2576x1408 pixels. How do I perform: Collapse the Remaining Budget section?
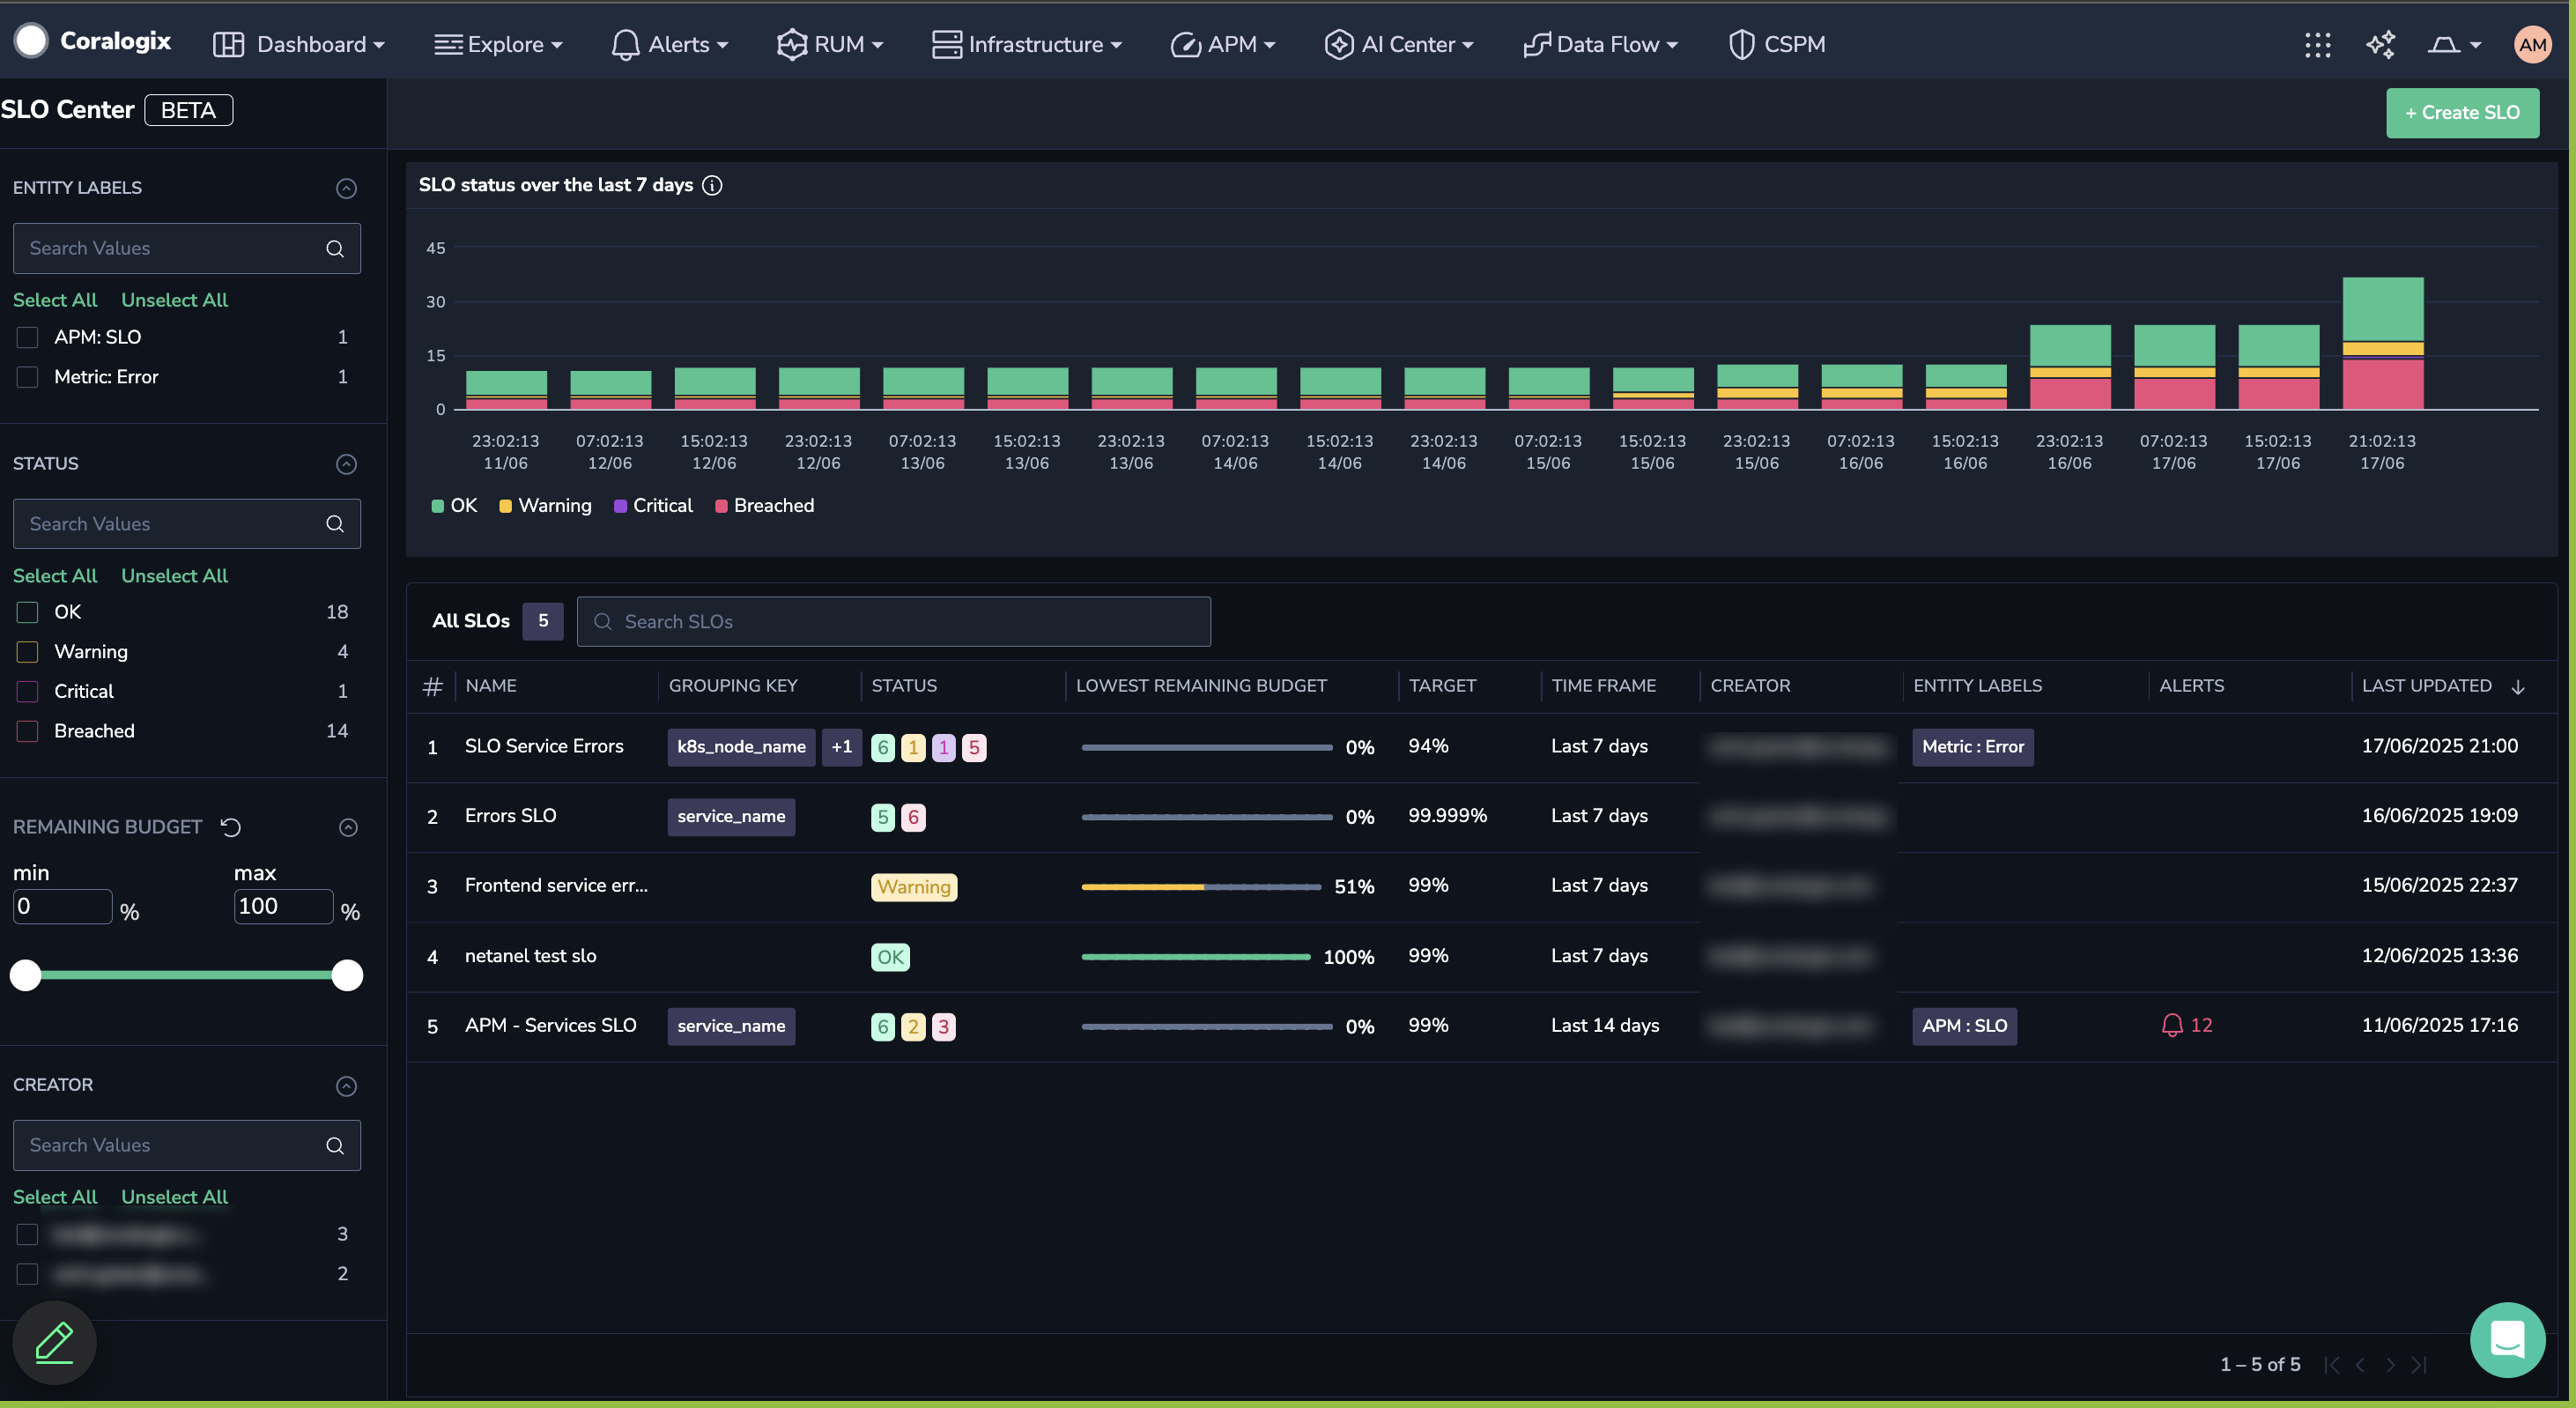pos(348,827)
